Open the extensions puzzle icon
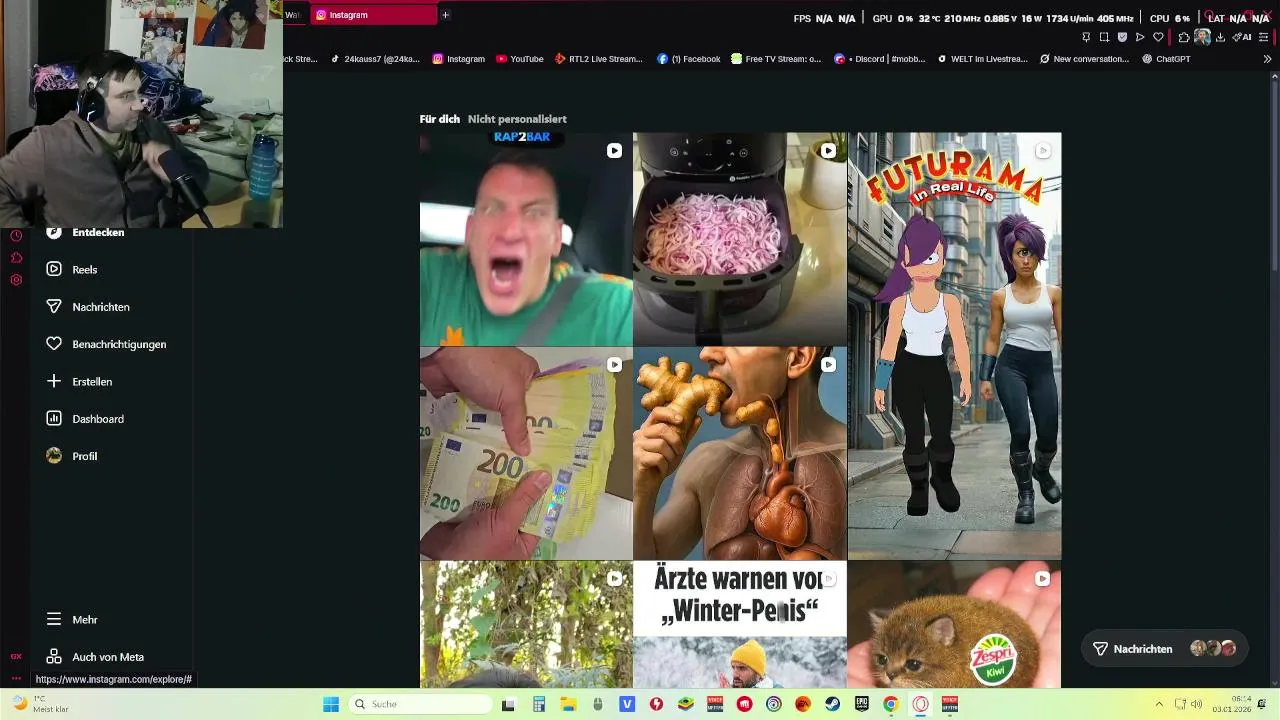 [x=1184, y=37]
